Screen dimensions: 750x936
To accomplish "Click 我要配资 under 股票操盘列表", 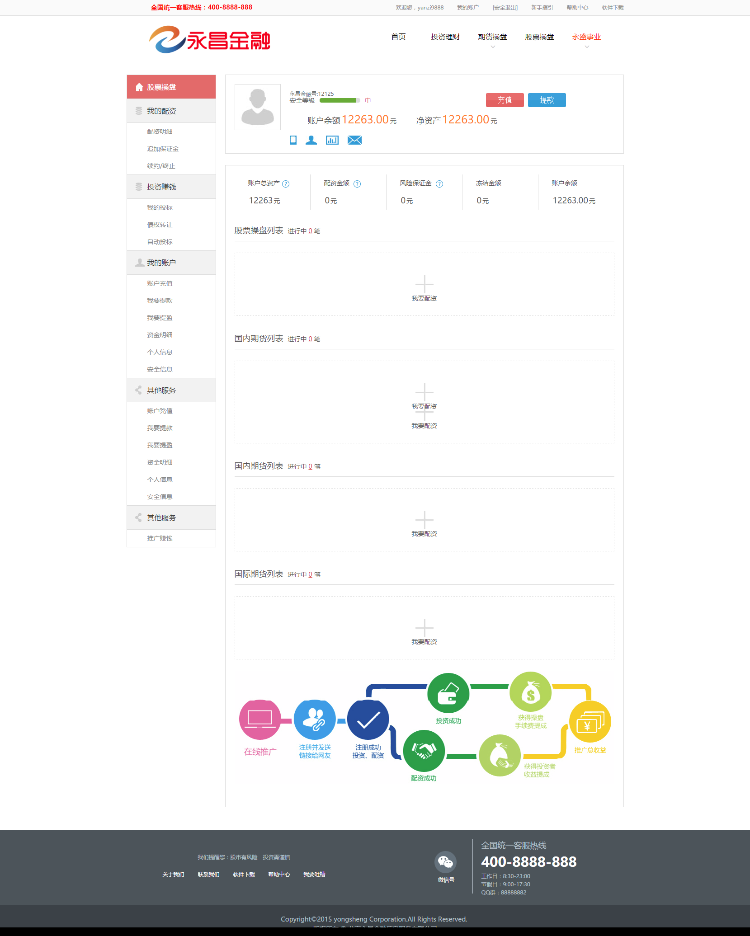I will 424,298.
